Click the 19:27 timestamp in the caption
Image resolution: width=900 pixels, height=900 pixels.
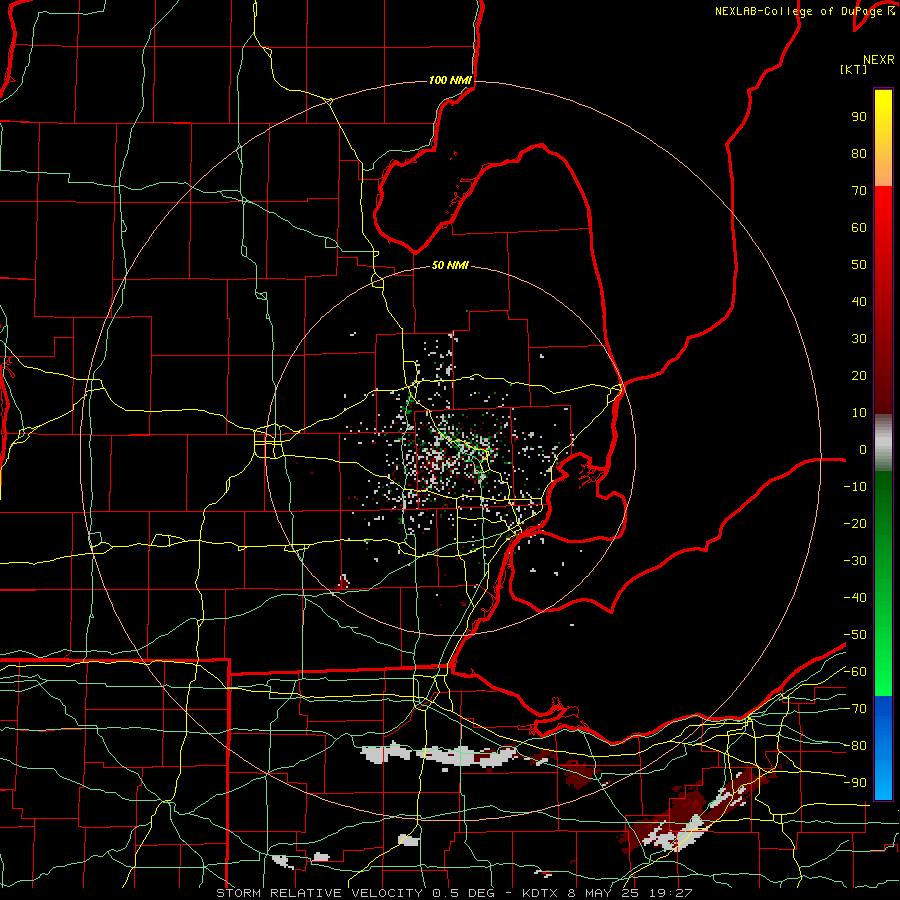pyautogui.click(x=671, y=893)
